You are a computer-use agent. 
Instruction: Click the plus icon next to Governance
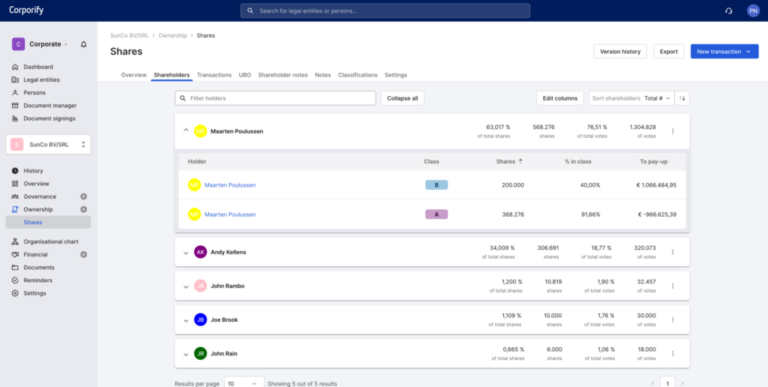point(83,196)
